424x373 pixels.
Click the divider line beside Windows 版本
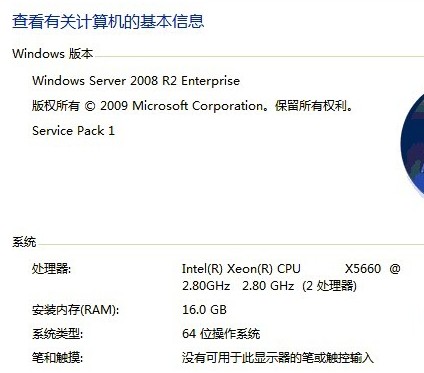259,56
